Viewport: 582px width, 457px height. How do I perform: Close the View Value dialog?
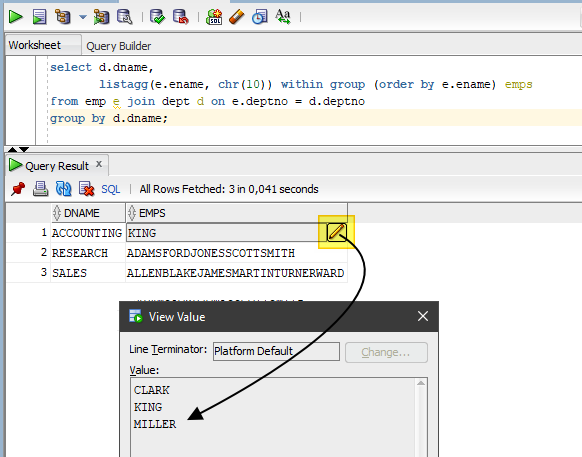(423, 316)
